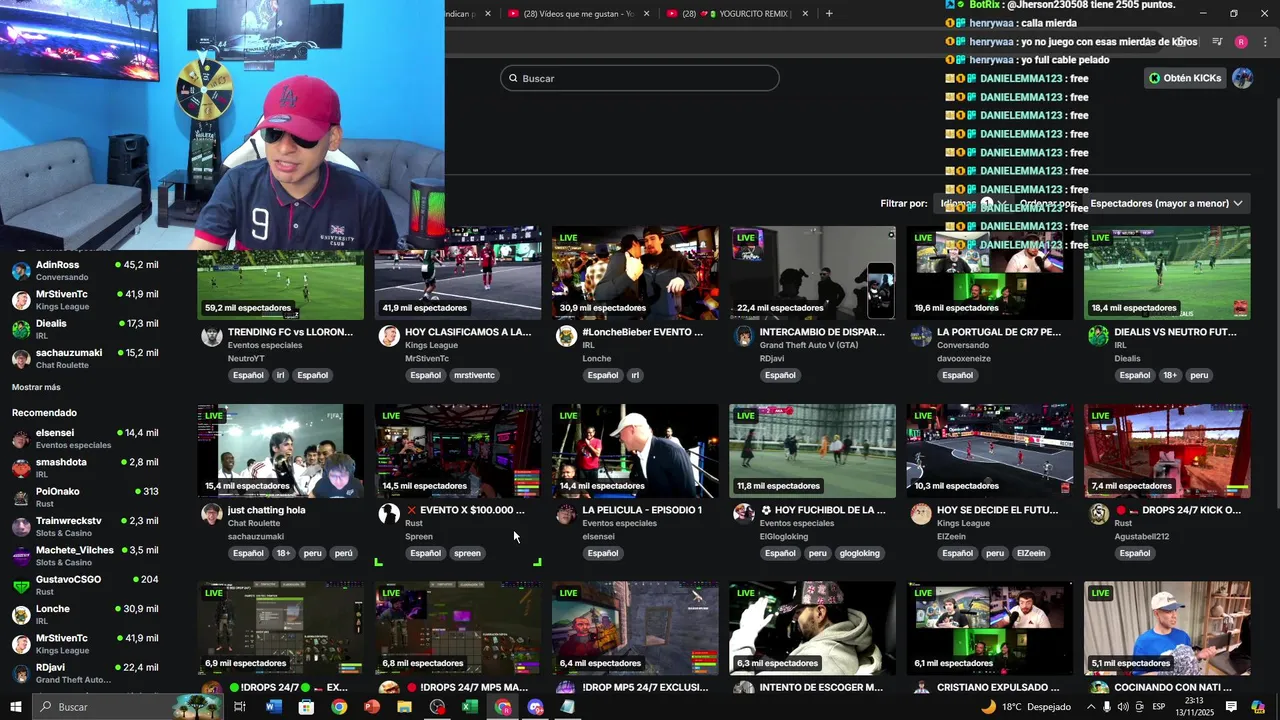Open Microsoft Word from the taskbar

274,707
